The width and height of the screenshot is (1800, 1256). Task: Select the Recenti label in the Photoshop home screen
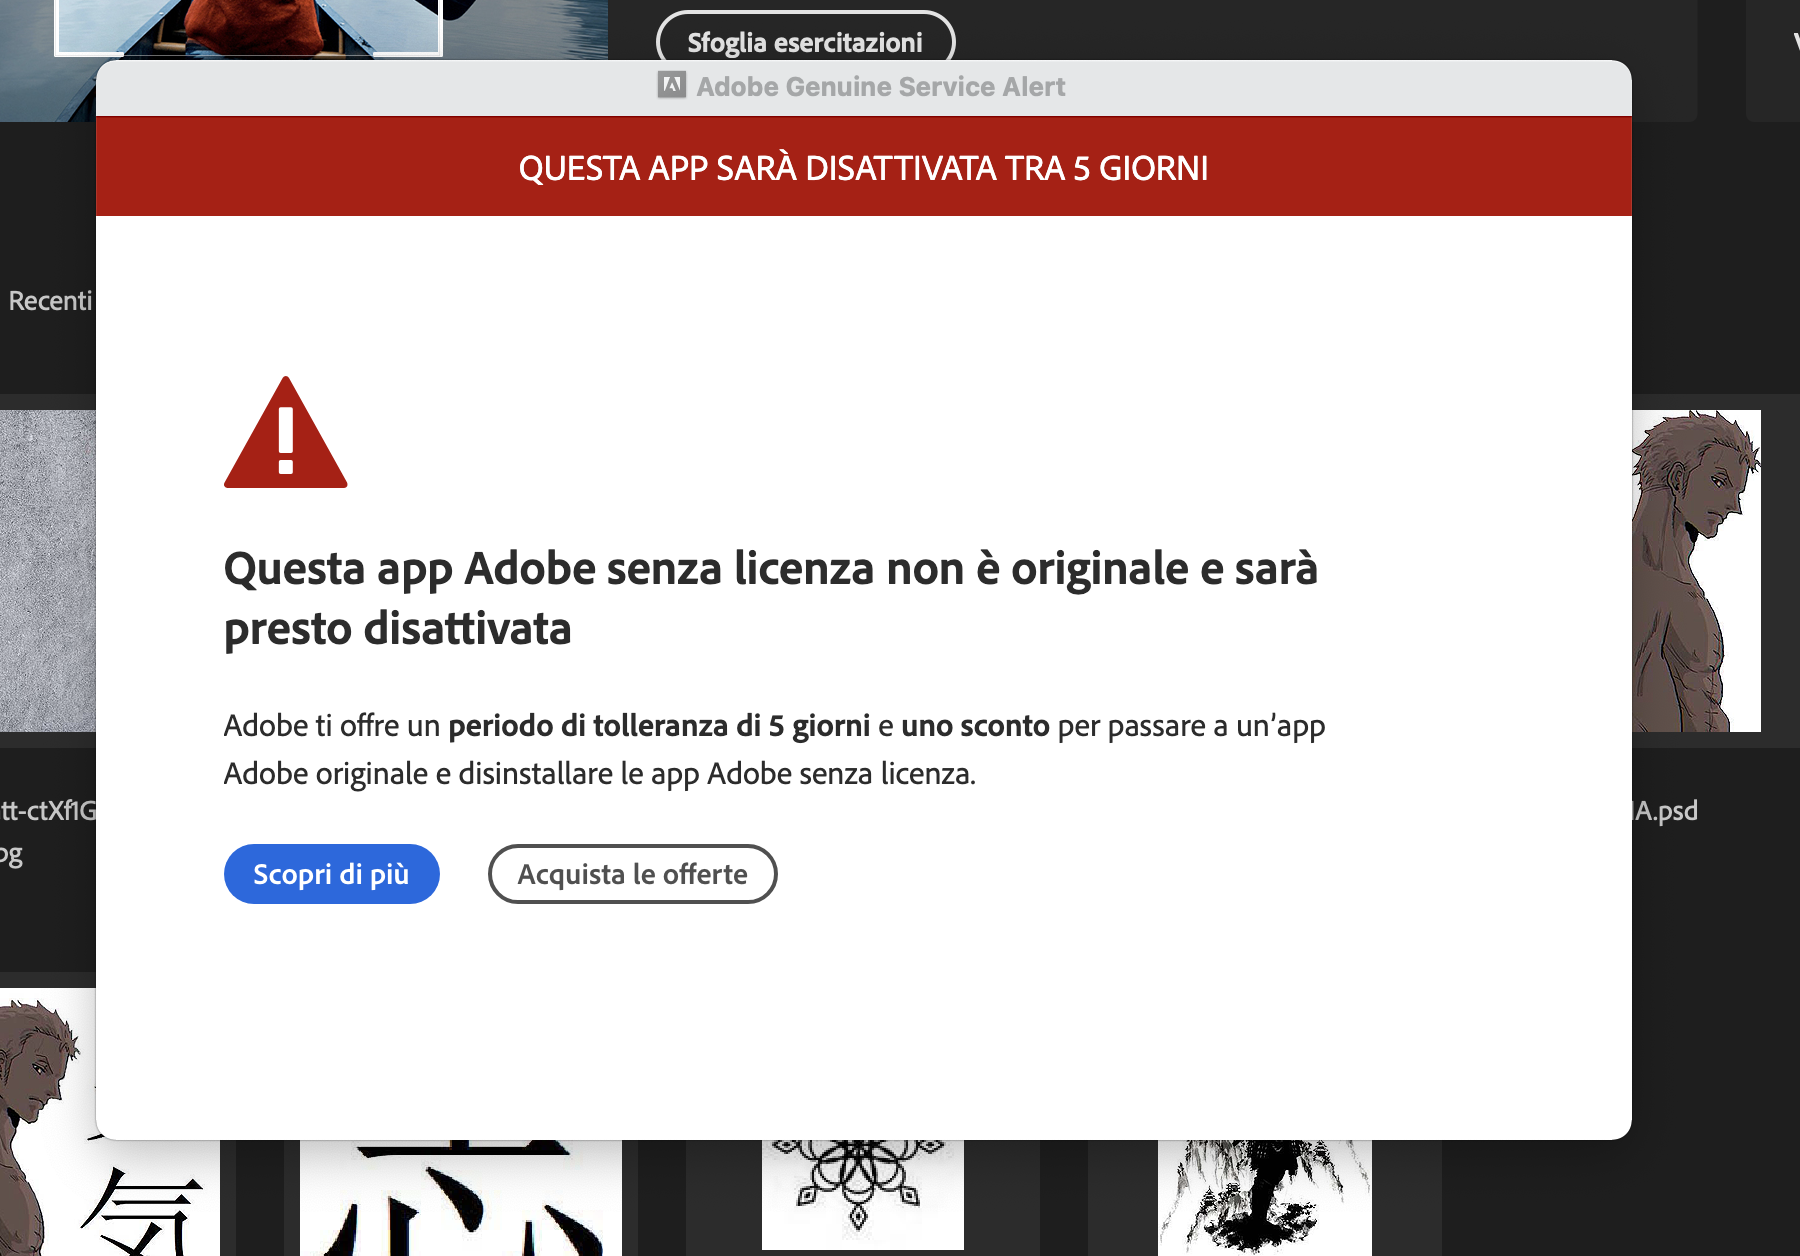(x=50, y=300)
